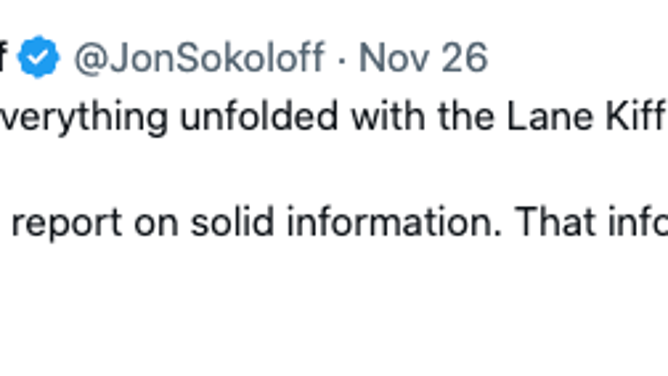Click 'That info' at the line's end
The image size is (668, 376).
(592, 222)
